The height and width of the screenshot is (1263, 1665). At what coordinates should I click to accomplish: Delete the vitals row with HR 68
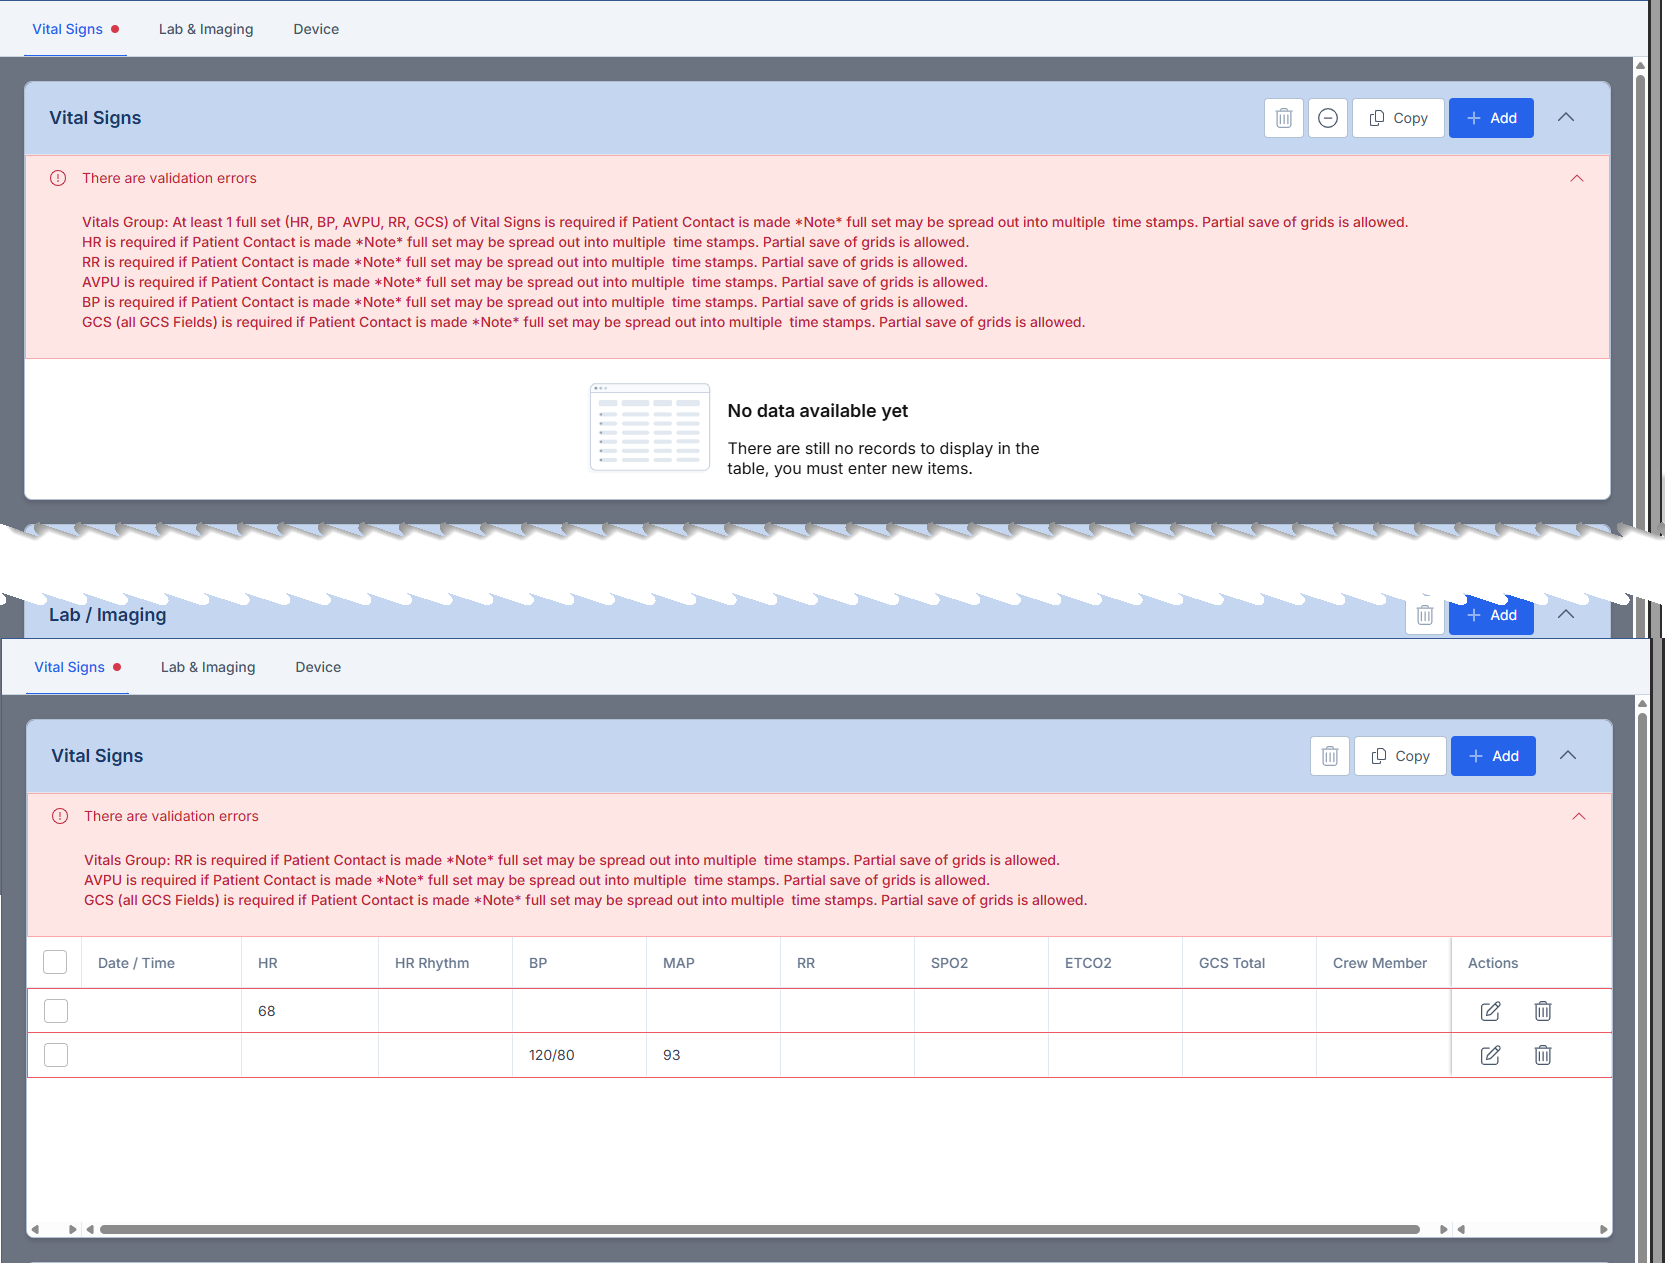(1542, 1011)
